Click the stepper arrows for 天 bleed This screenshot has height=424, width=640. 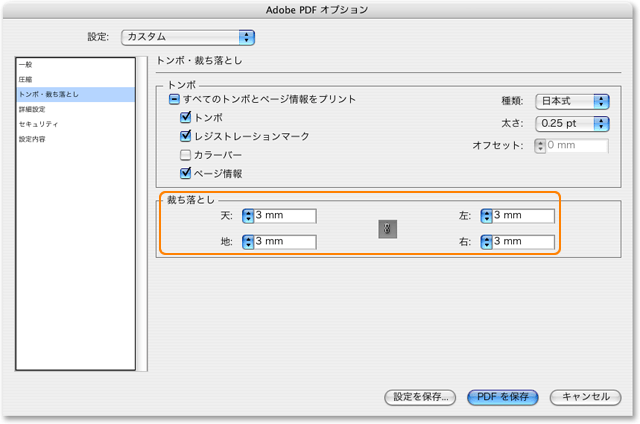[249, 215]
